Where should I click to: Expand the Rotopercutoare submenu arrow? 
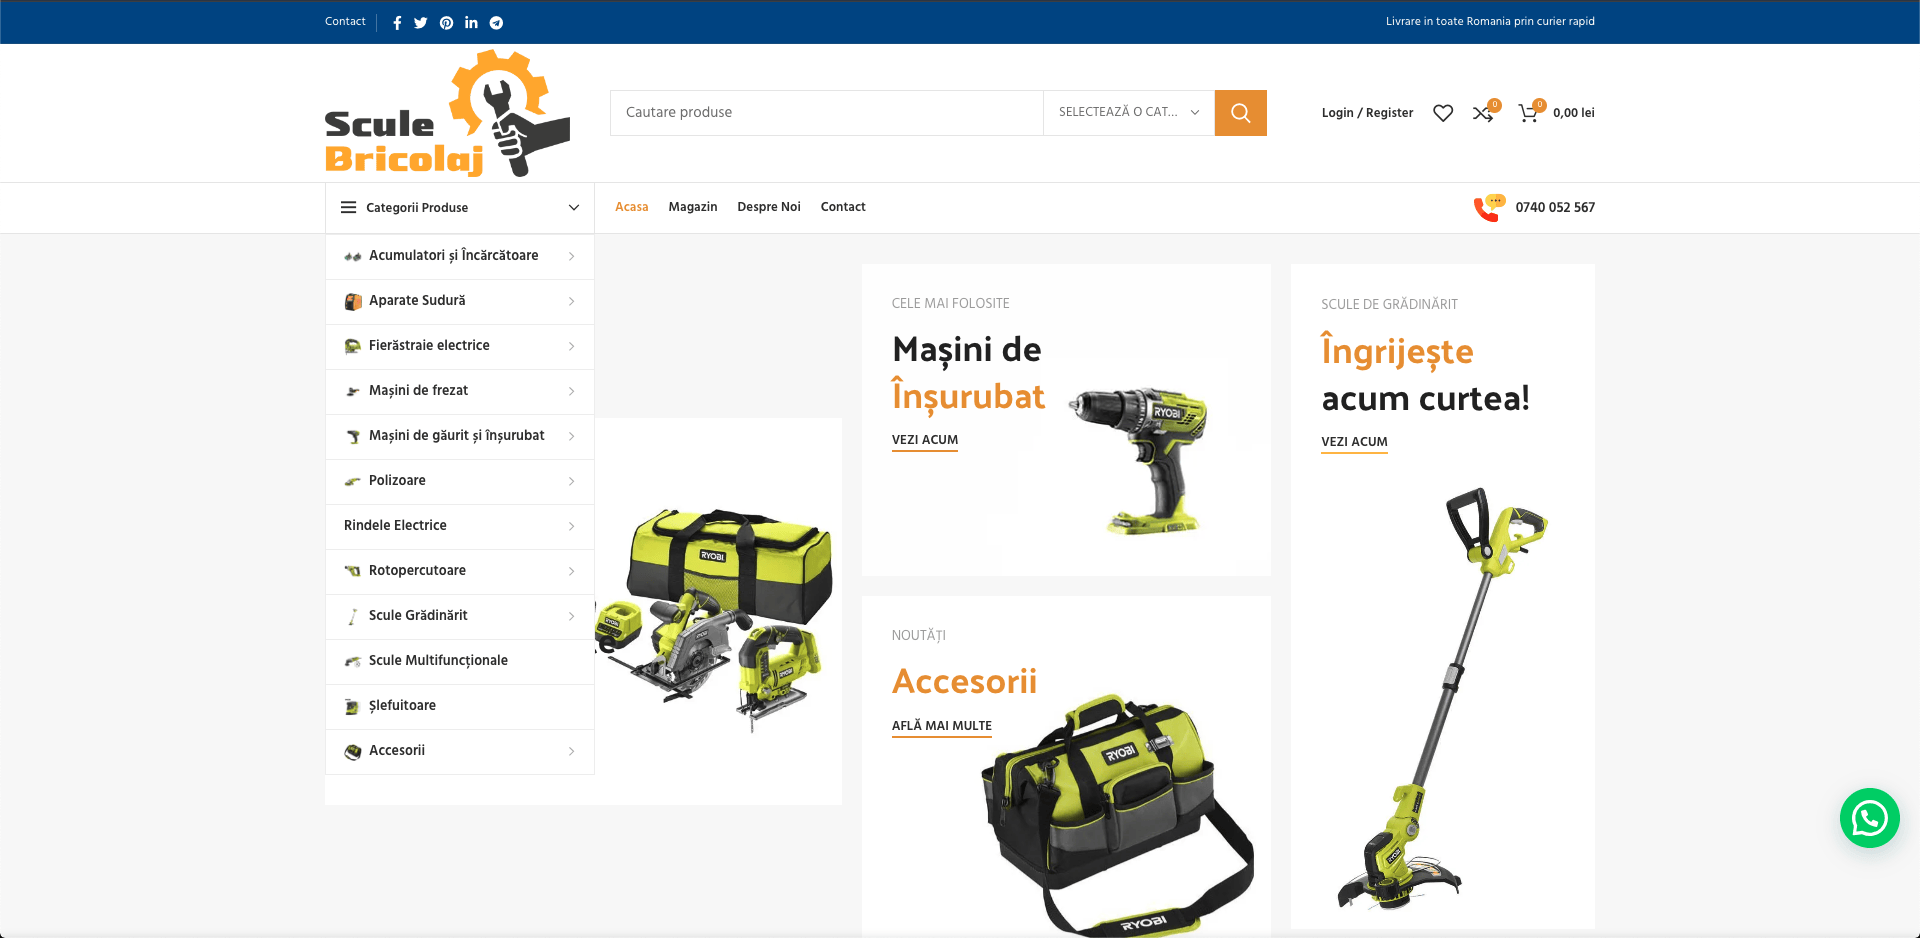[572, 572]
